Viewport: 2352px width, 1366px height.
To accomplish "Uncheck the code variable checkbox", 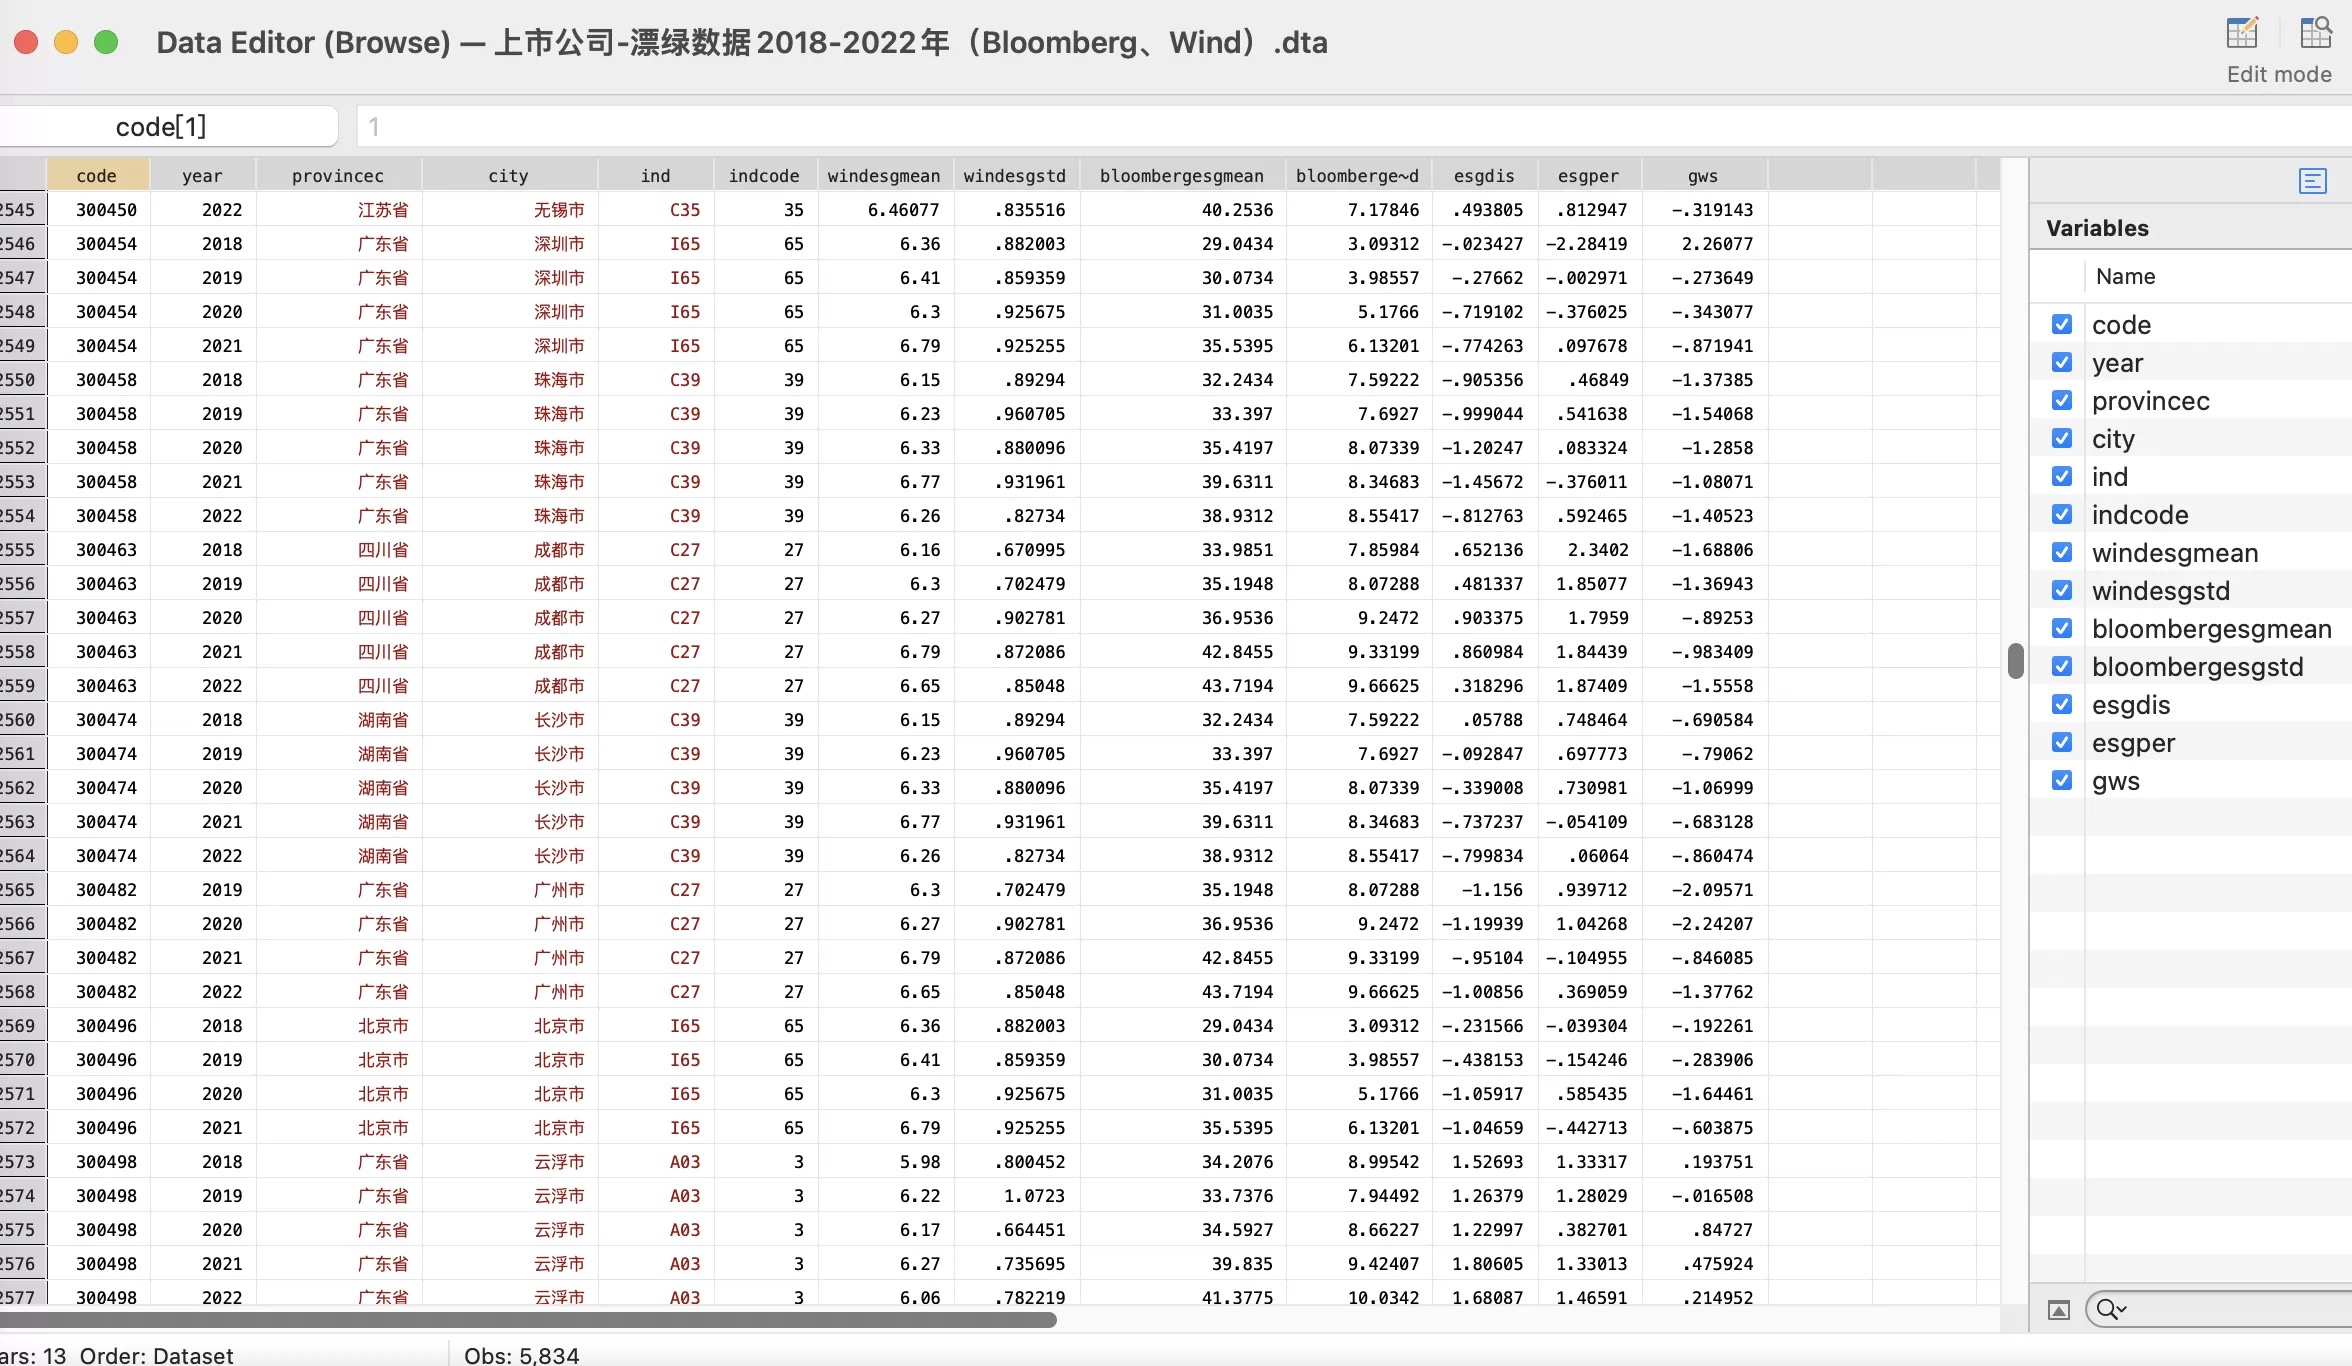I will [2061, 324].
